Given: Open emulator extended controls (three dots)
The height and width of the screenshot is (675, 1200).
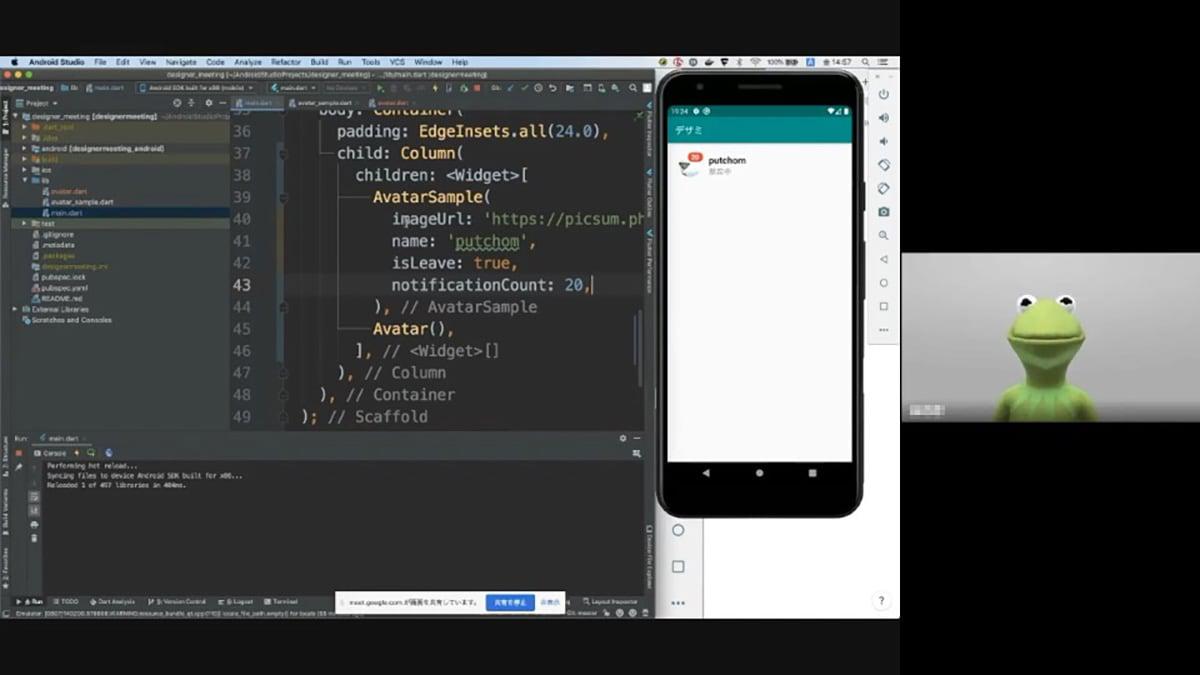Looking at the screenshot, I should click(884, 330).
